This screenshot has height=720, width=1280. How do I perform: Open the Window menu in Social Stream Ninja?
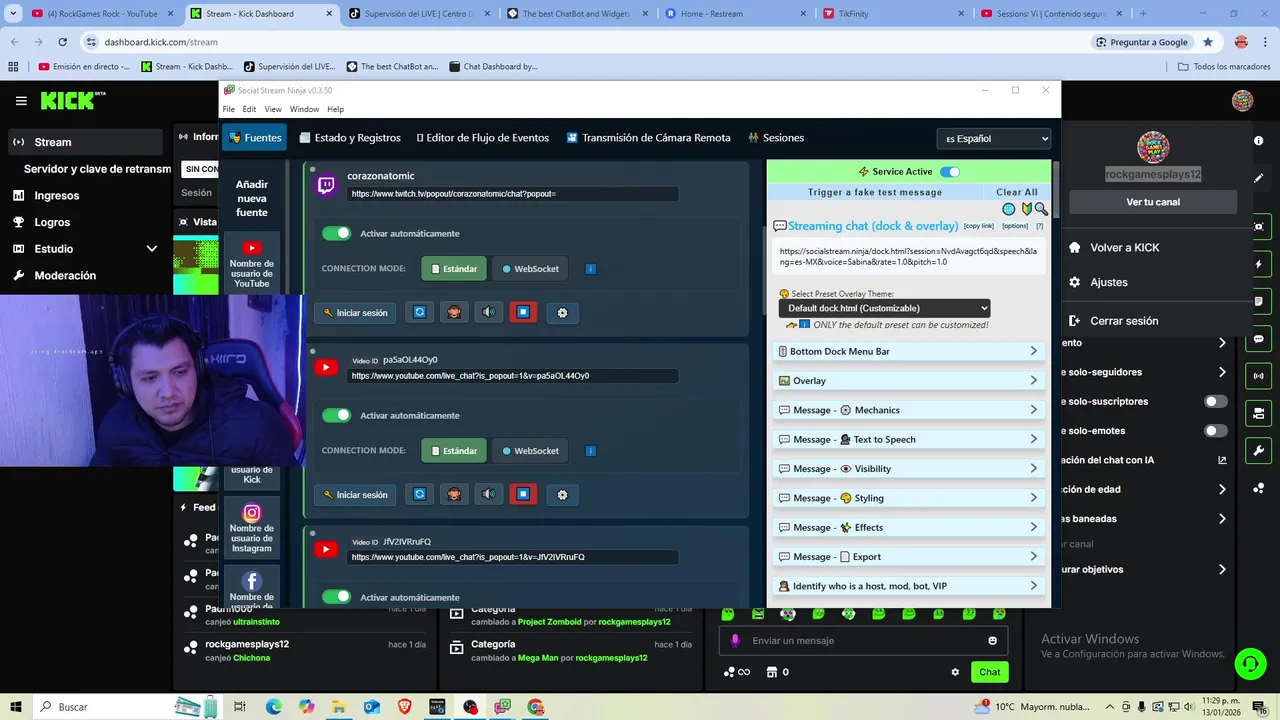[304, 109]
